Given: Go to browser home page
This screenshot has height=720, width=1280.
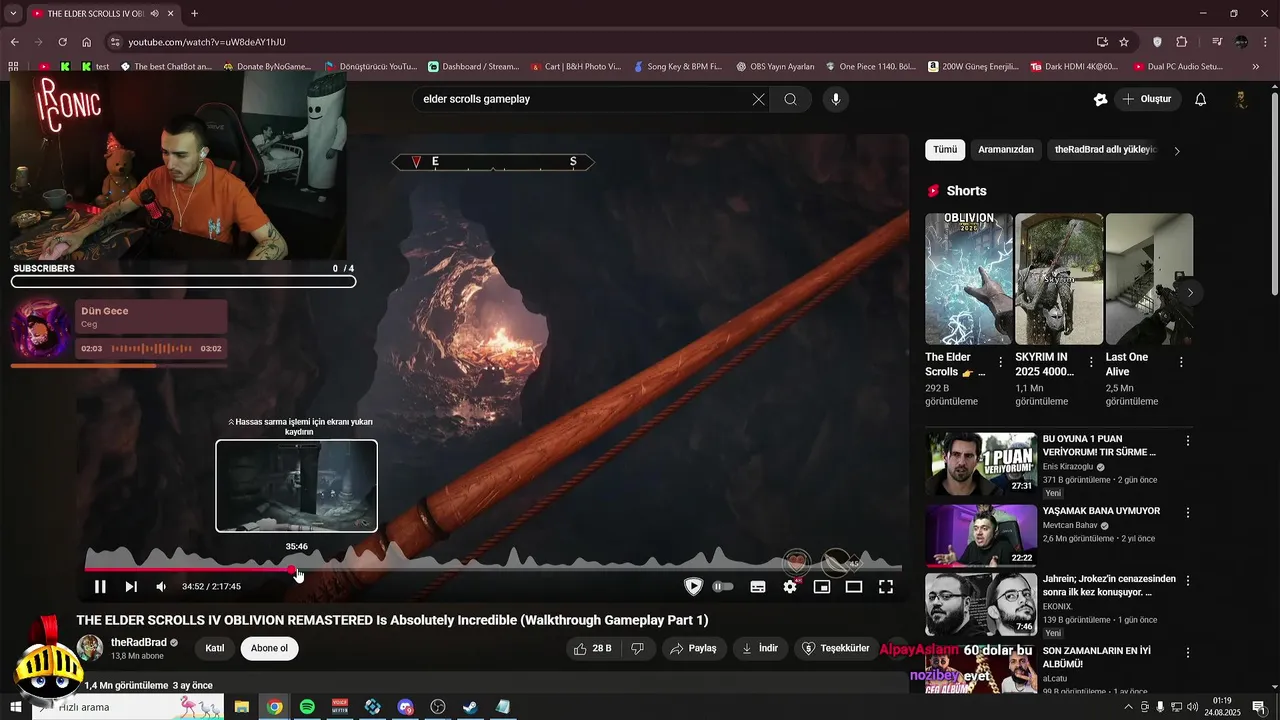Looking at the screenshot, I should 86,42.
